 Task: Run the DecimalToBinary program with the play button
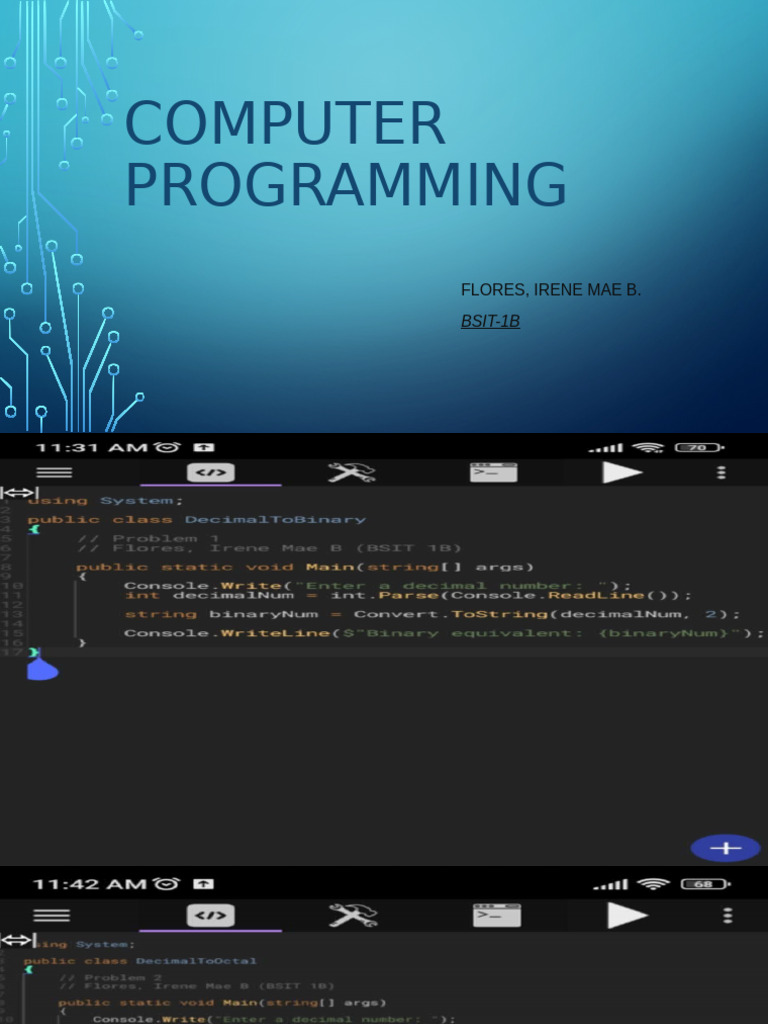coord(621,472)
